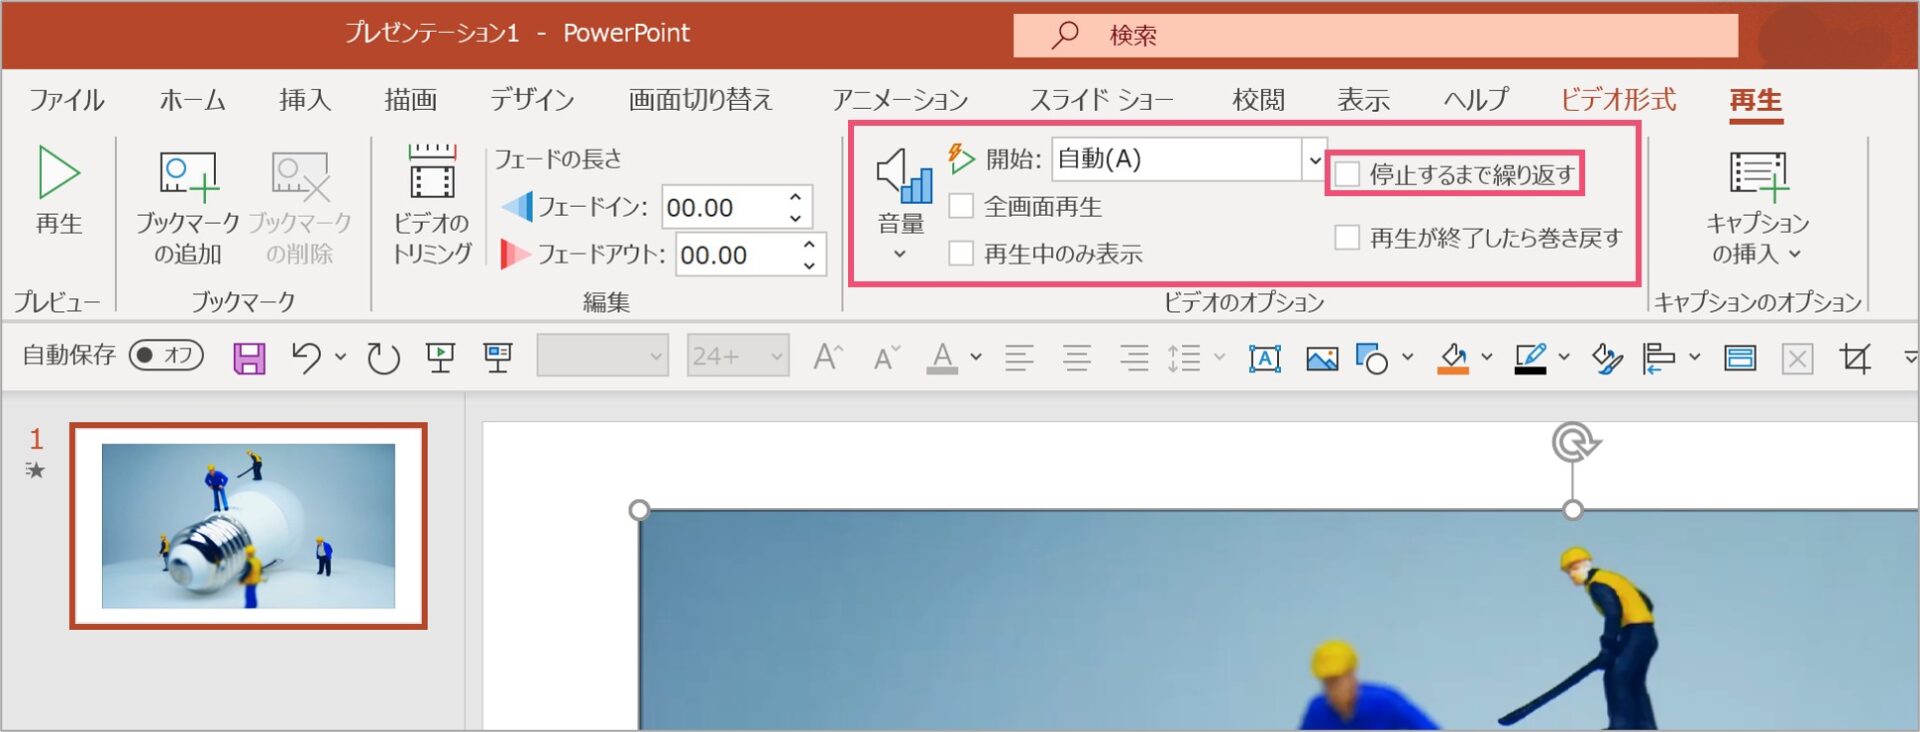Check 再生が終了したら巻き戻す rewind option
The width and height of the screenshot is (1920, 732).
[1347, 238]
